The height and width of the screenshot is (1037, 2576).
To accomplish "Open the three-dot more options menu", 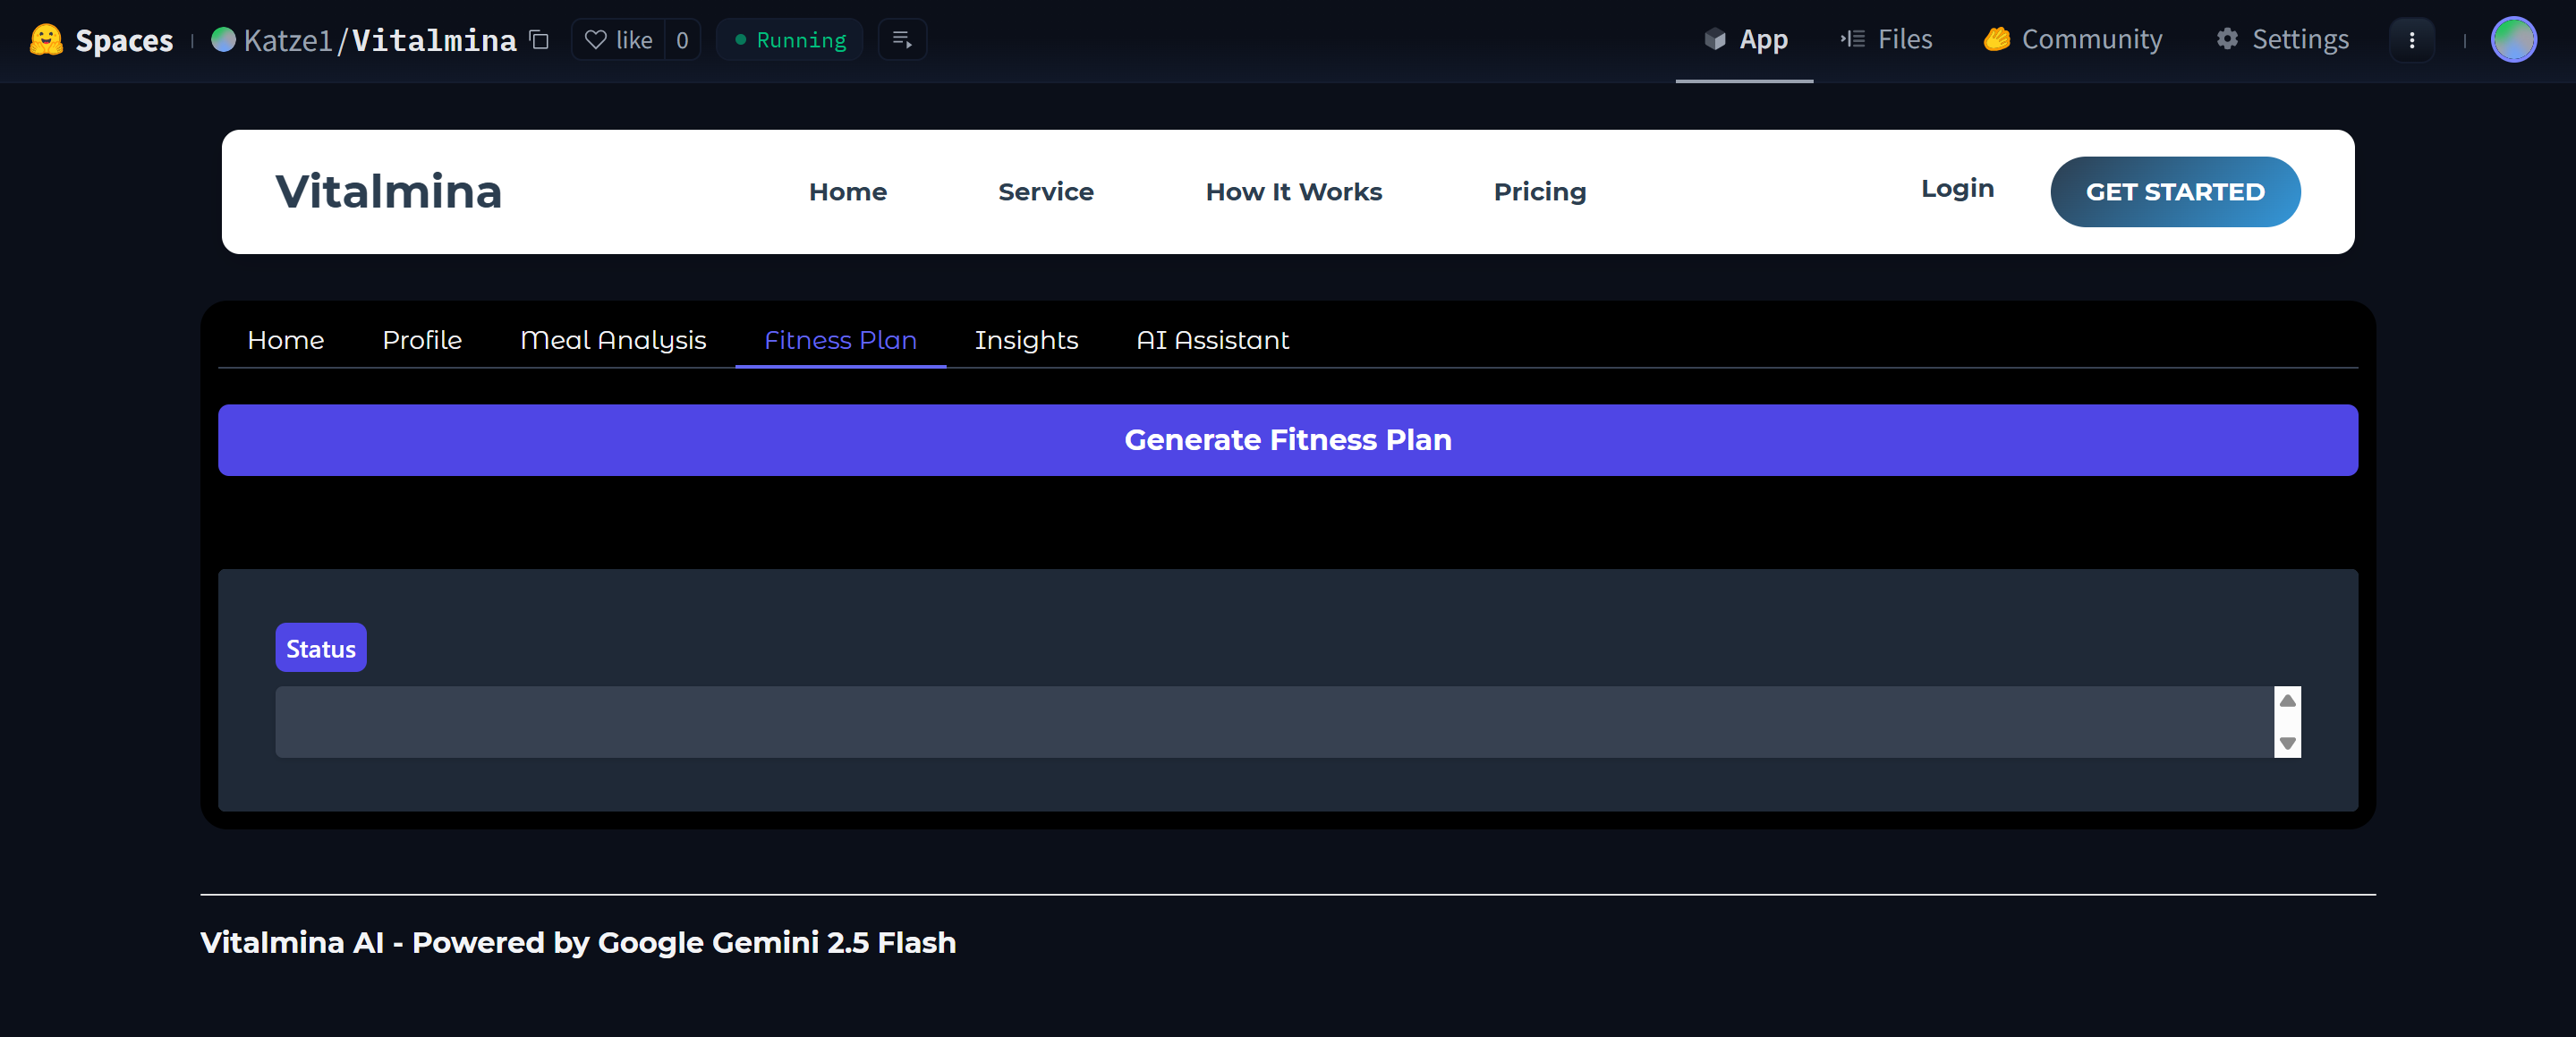I will 2411,40.
